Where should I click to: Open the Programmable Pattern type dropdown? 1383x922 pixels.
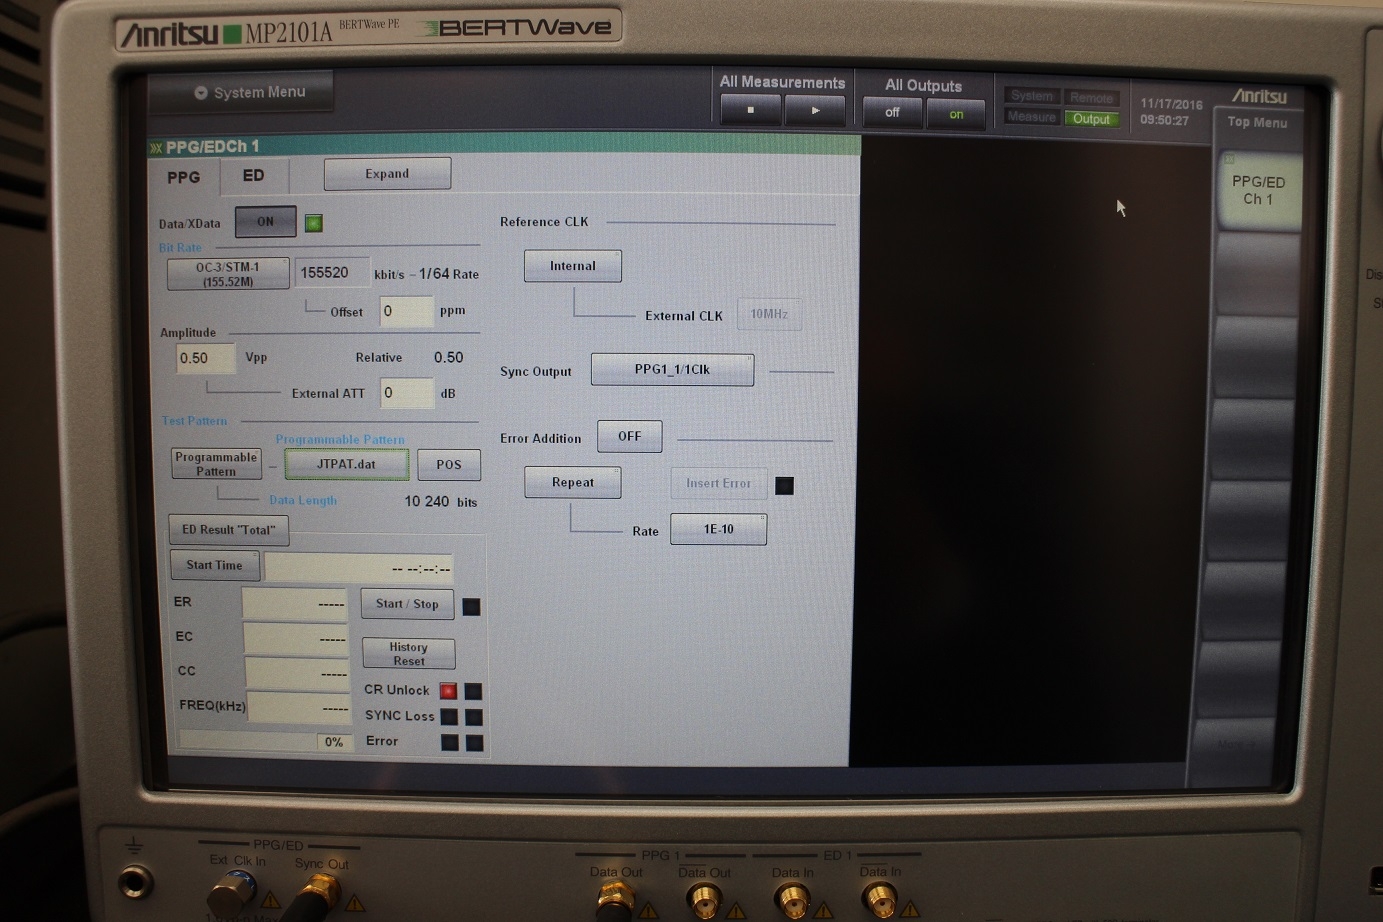click(216, 464)
